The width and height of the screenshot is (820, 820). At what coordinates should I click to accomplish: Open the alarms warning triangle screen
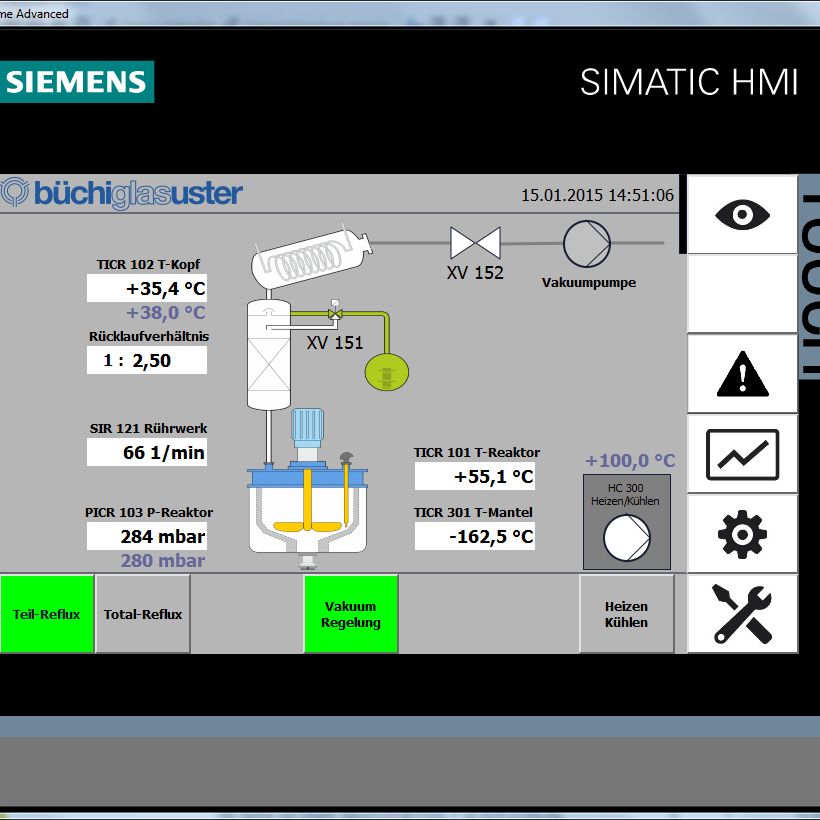(742, 374)
